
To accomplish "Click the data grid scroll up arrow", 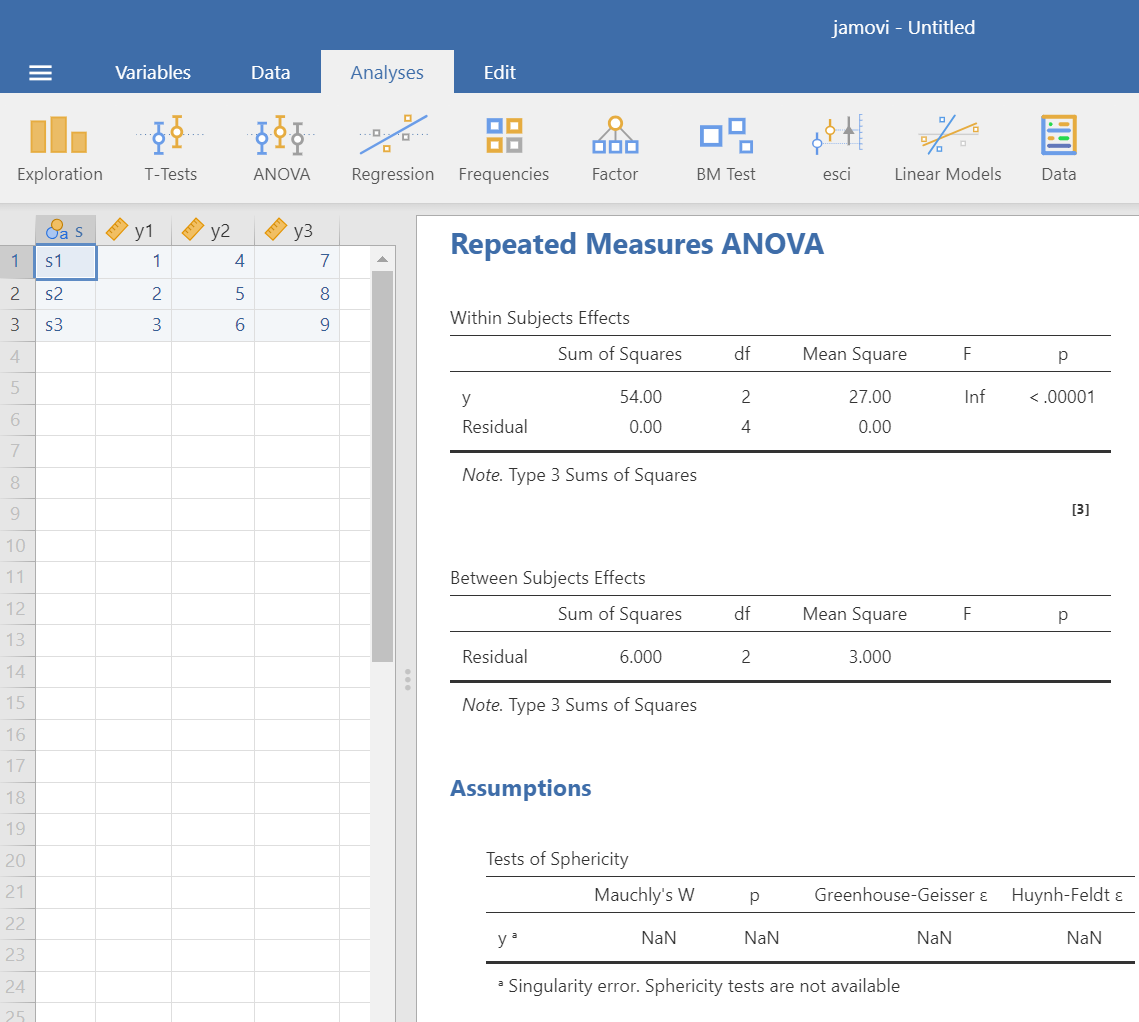I will (x=382, y=259).
